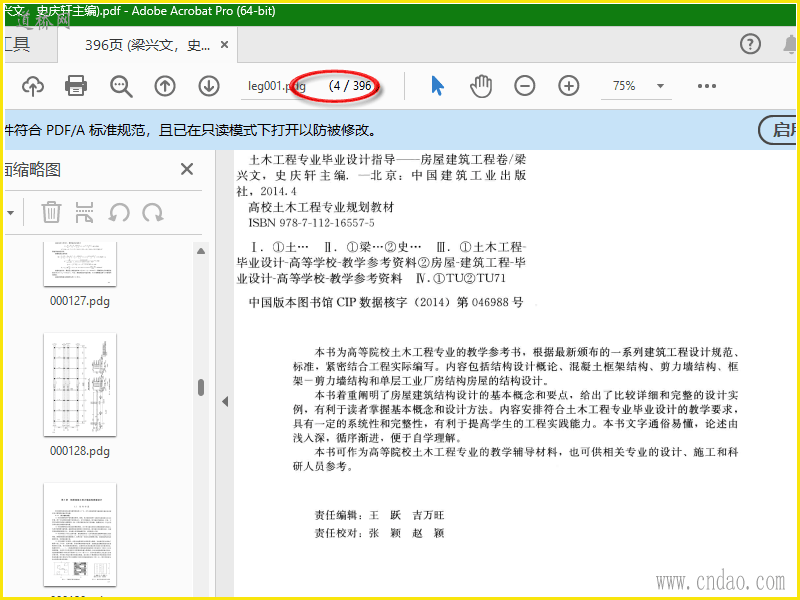Click the ISBN 978-7-112-16557-5 line

click(x=311, y=223)
